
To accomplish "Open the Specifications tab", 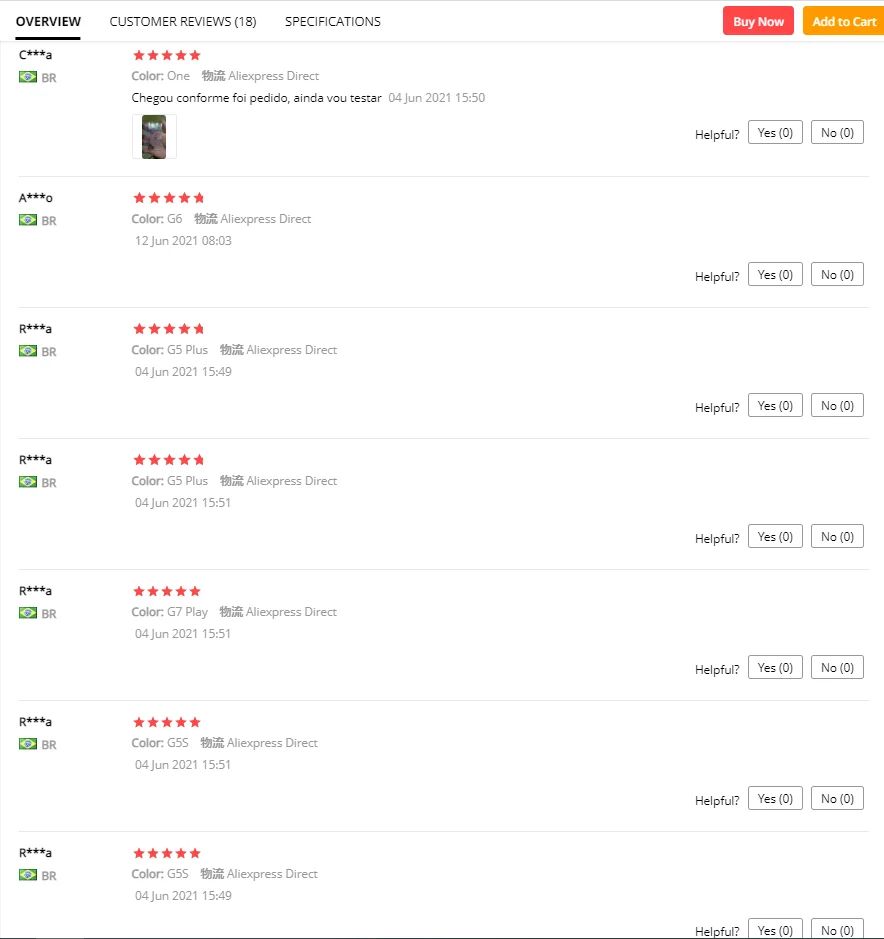I will 332,21.
